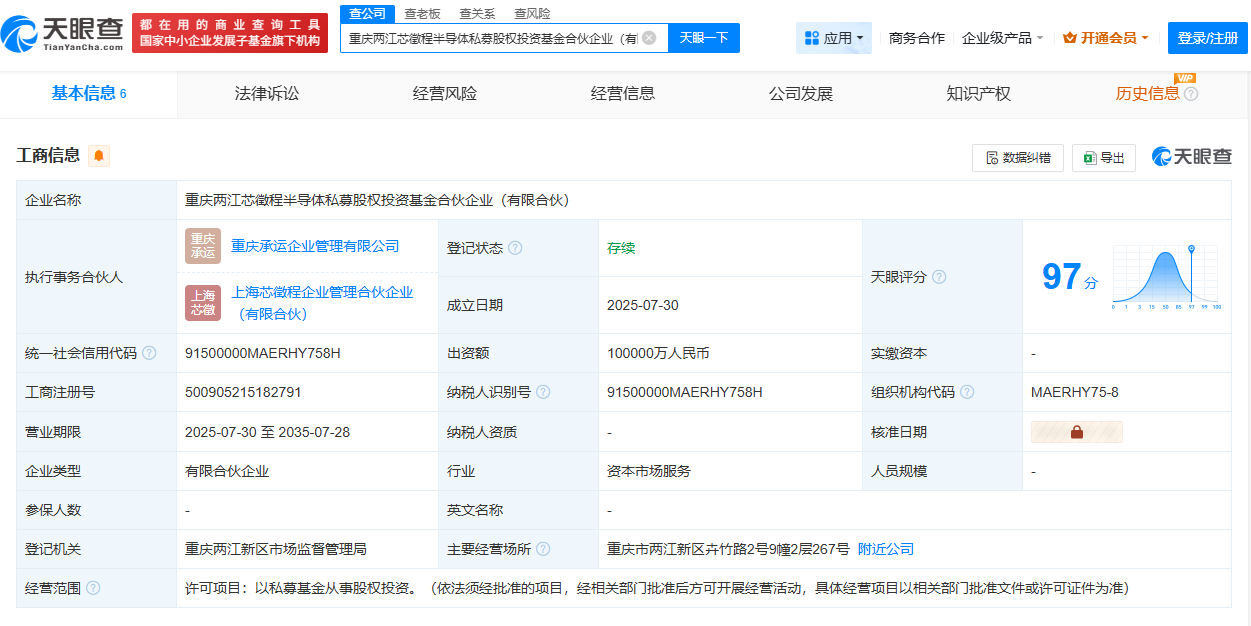Expand the 企业级产品 dropdown

1002,38
